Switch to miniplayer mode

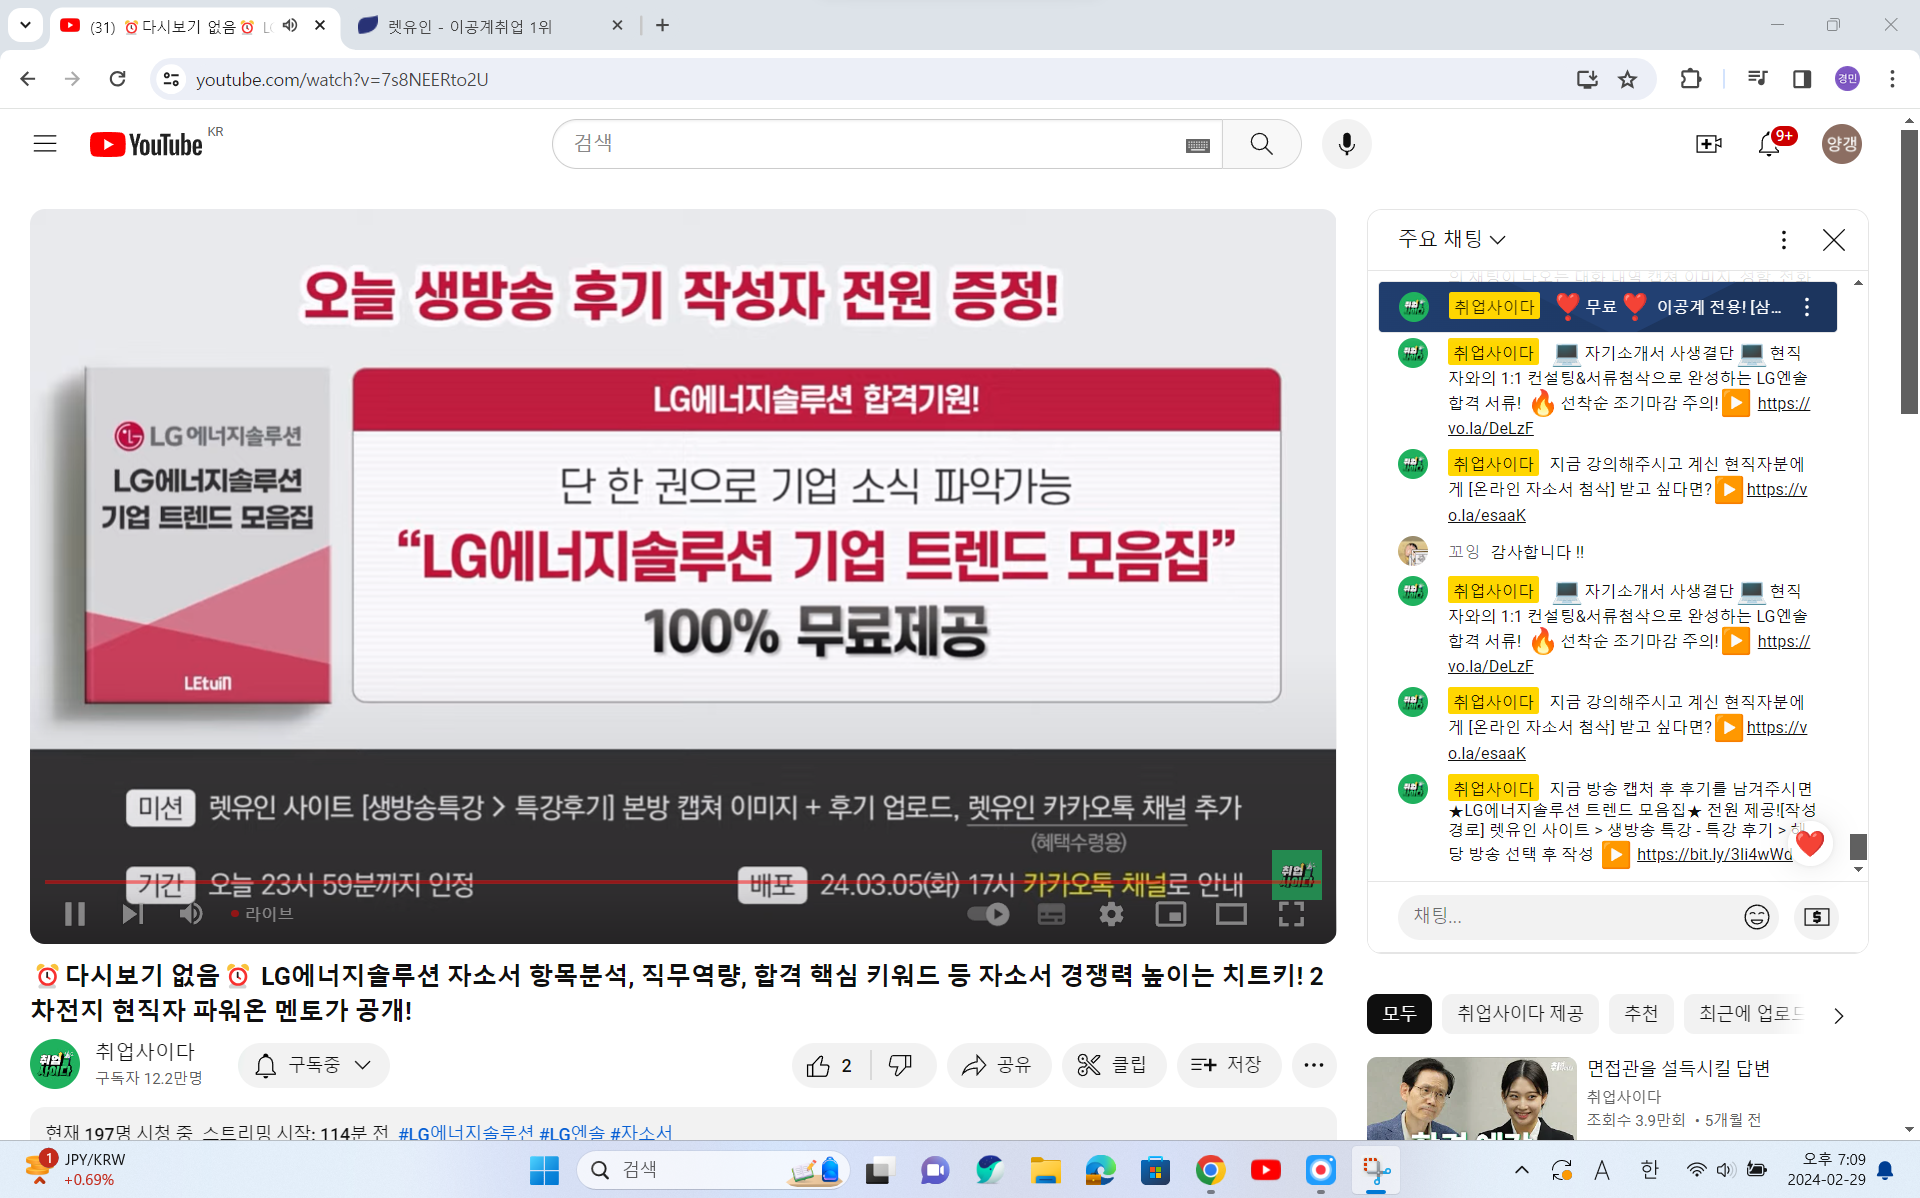coord(1170,914)
